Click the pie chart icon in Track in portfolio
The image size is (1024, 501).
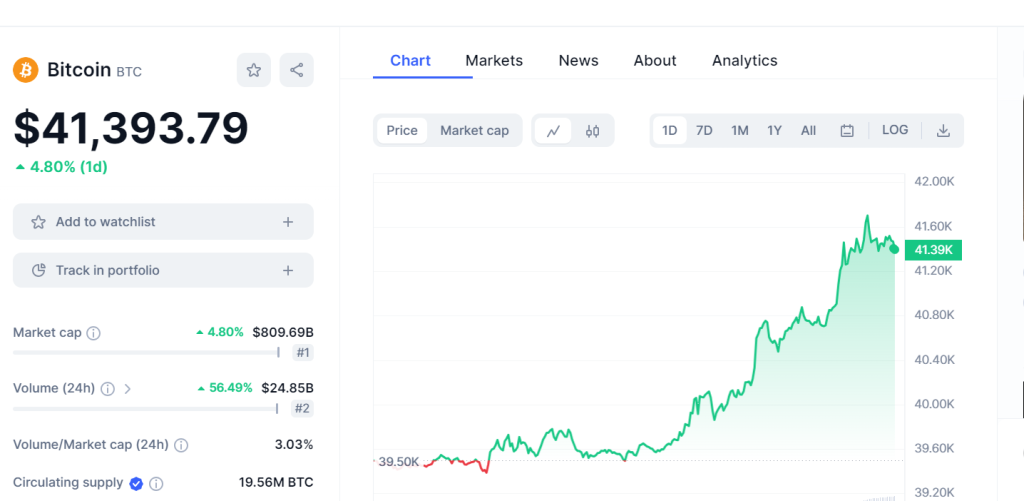tap(39, 270)
